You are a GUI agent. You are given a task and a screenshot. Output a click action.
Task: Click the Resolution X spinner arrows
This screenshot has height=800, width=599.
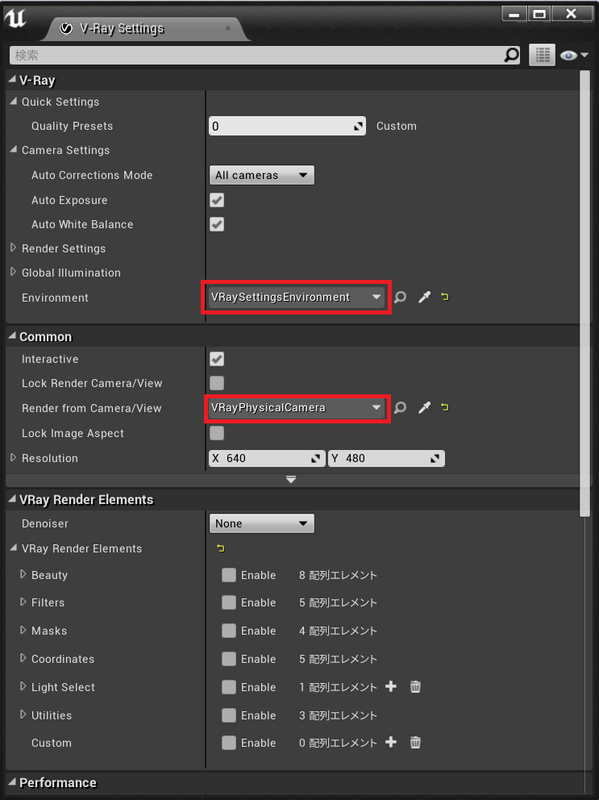coord(316,458)
